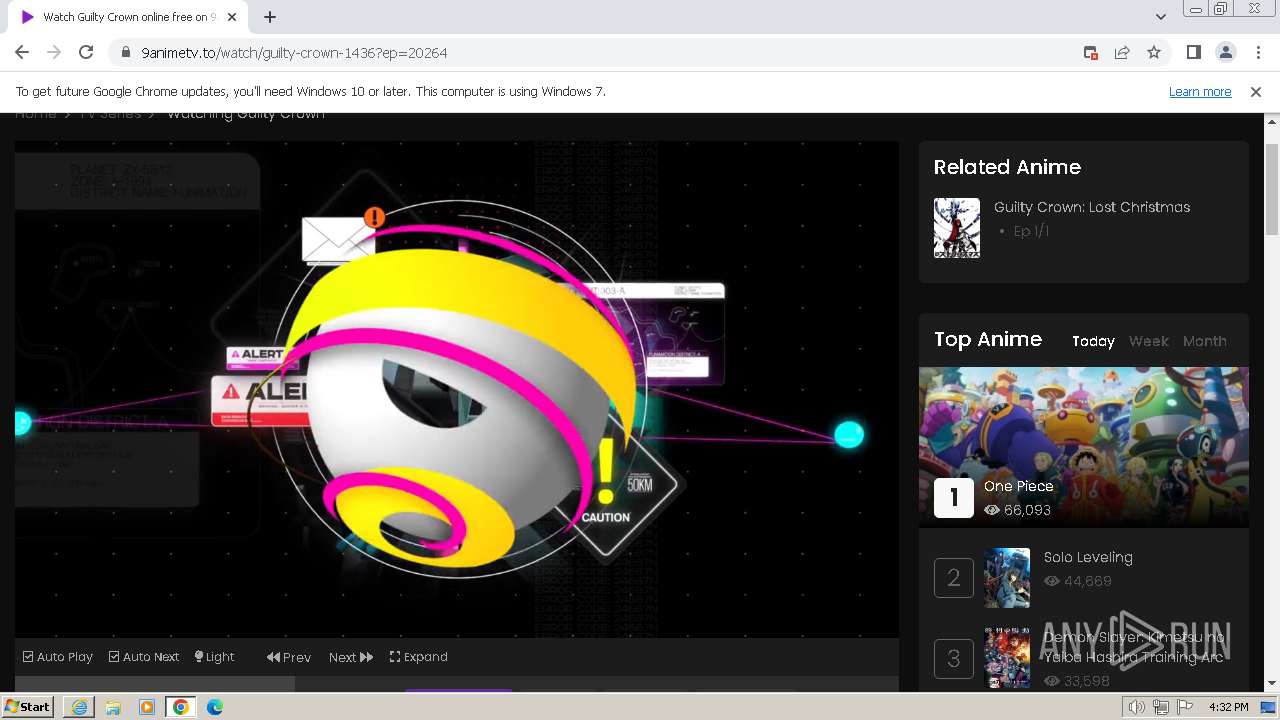
Task: Dismiss the Chrome update notification bar
Action: (x=1256, y=91)
